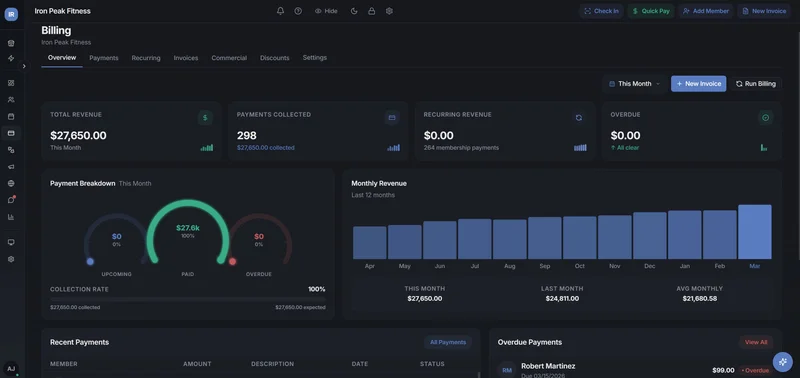Click the $27,650.00 collected link

(x=265, y=148)
